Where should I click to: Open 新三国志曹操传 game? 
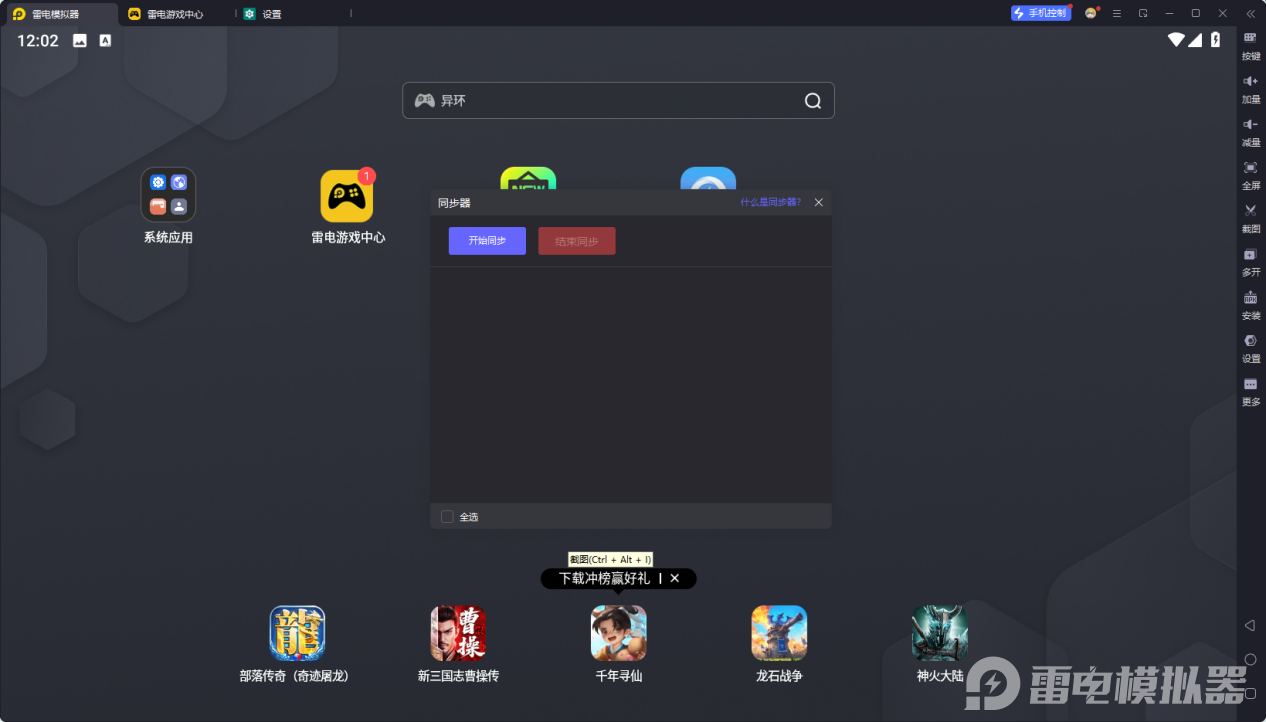458,633
